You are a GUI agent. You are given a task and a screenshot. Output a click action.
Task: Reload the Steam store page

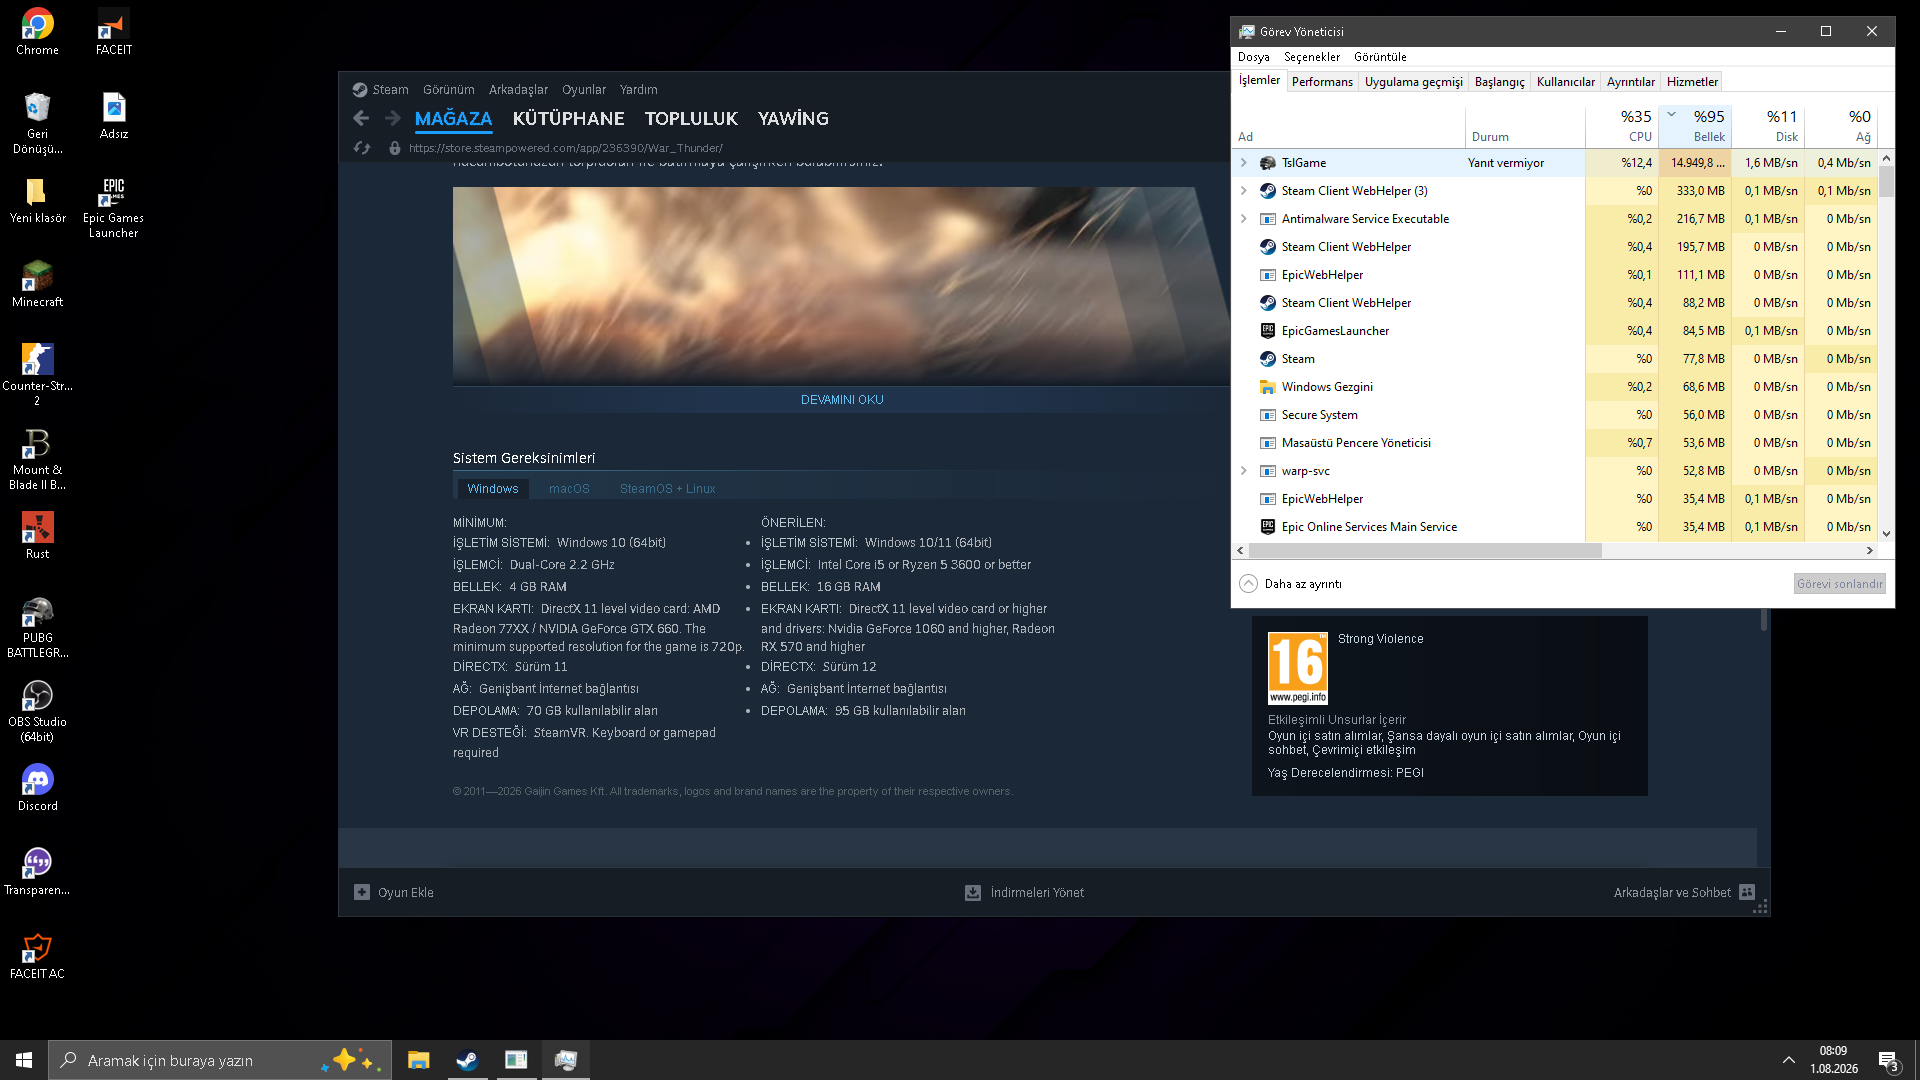(362, 148)
